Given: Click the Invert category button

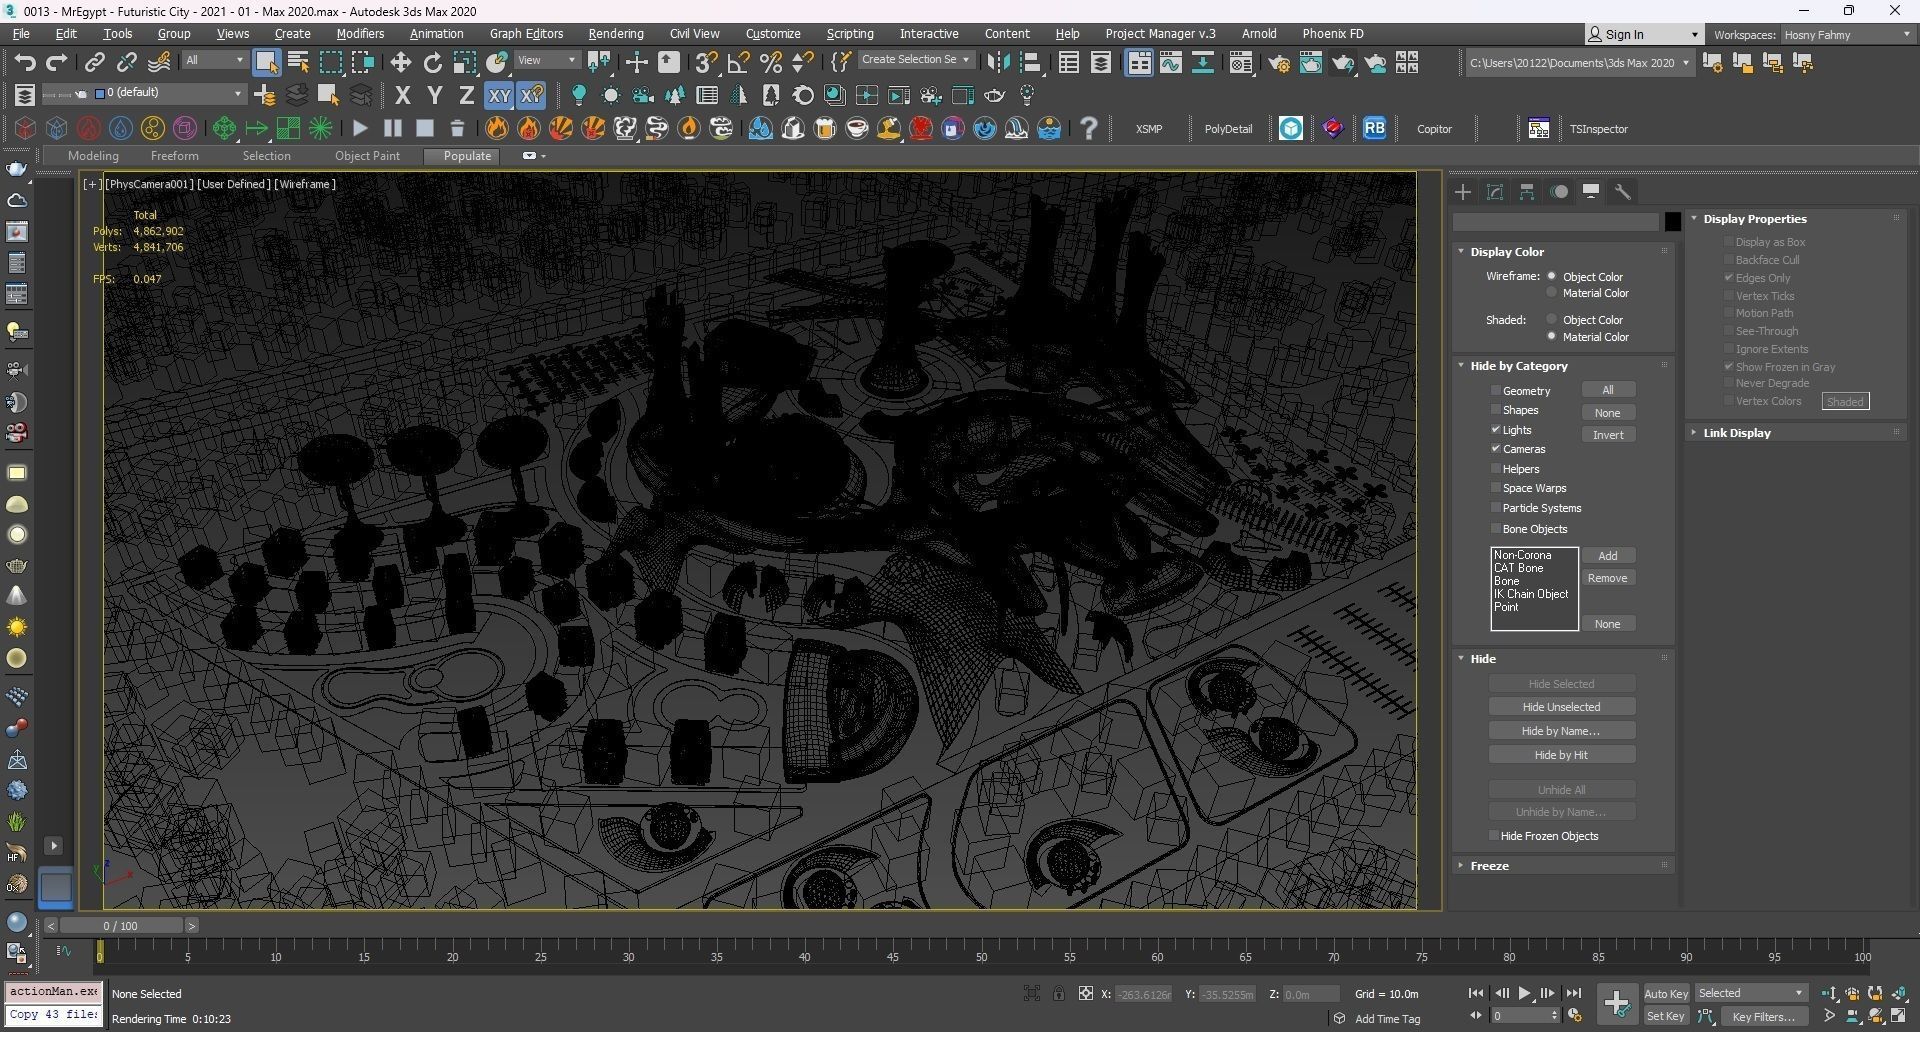Looking at the screenshot, I should (x=1608, y=435).
